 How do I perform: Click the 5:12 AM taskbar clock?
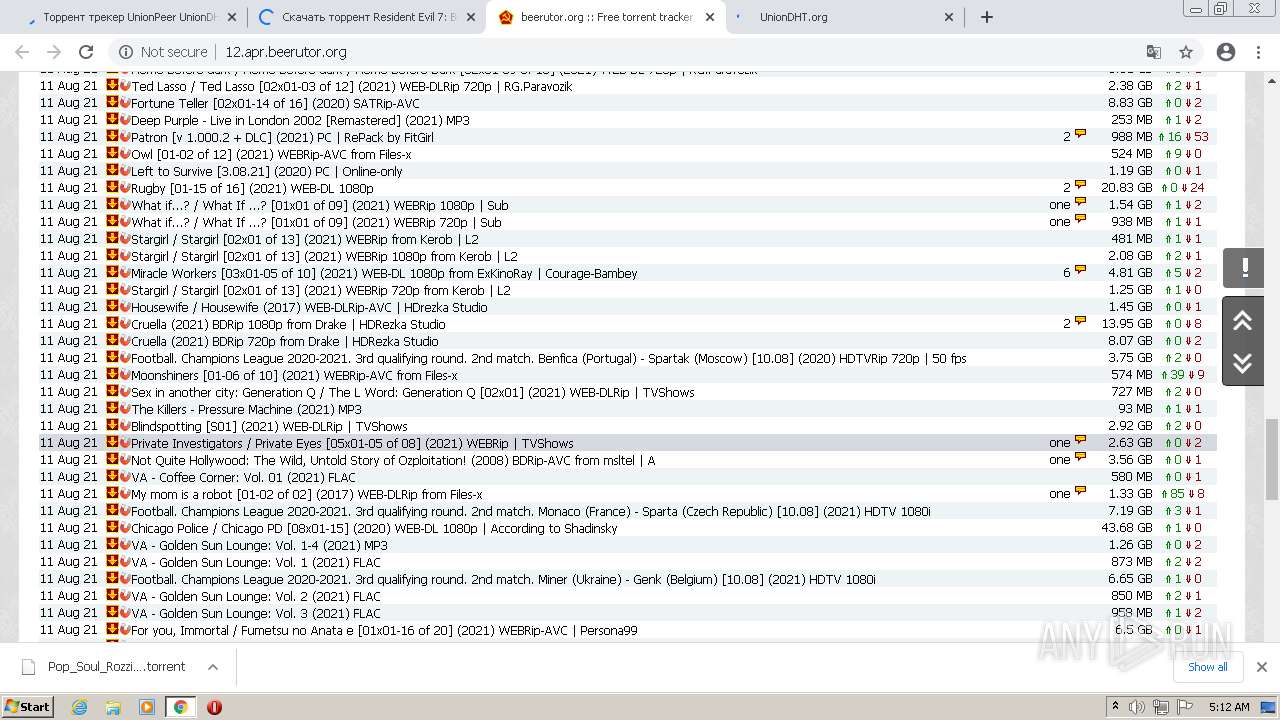pyautogui.click(x=1229, y=707)
